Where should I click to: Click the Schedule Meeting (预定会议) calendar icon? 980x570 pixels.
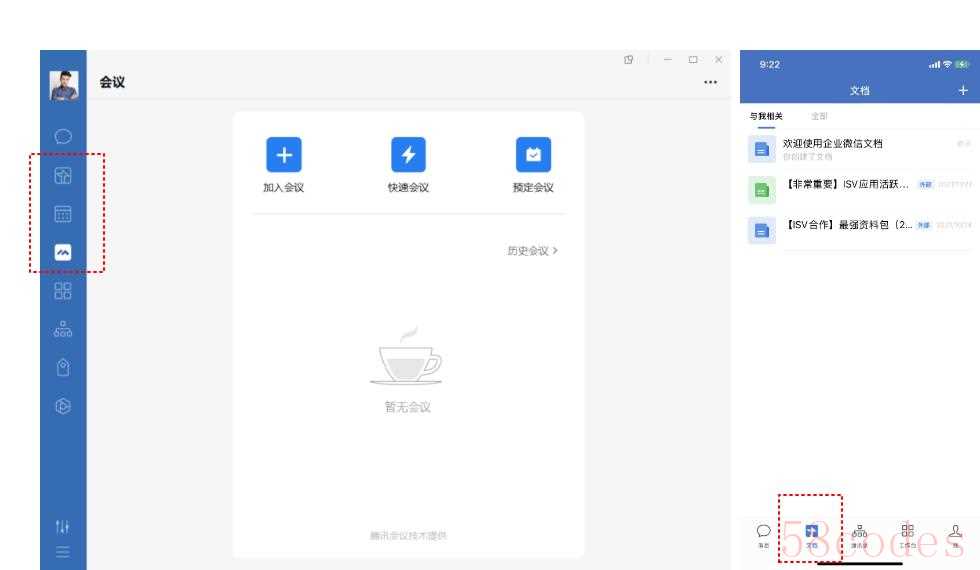(x=533, y=154)
